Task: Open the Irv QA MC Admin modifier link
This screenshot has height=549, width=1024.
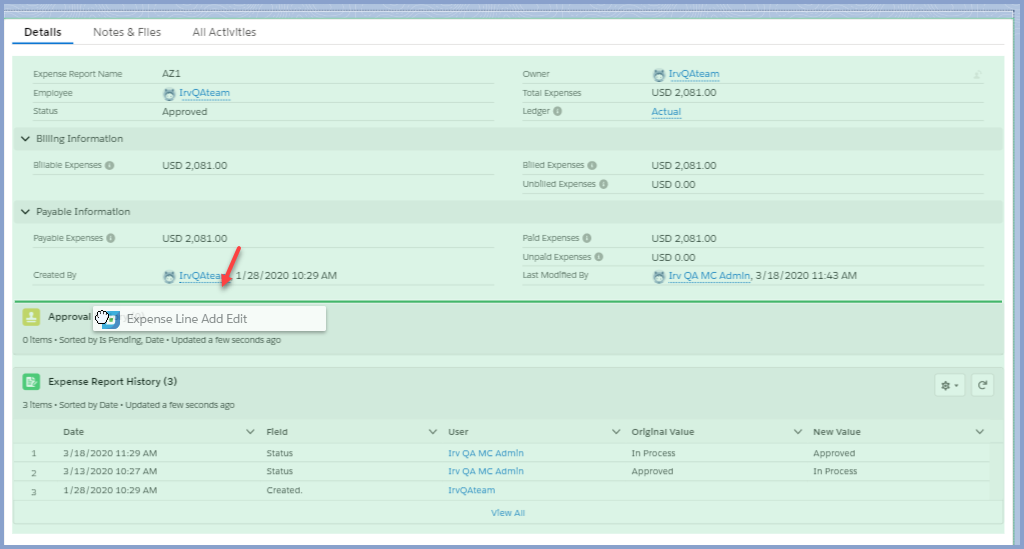Action: pos(709,275)
